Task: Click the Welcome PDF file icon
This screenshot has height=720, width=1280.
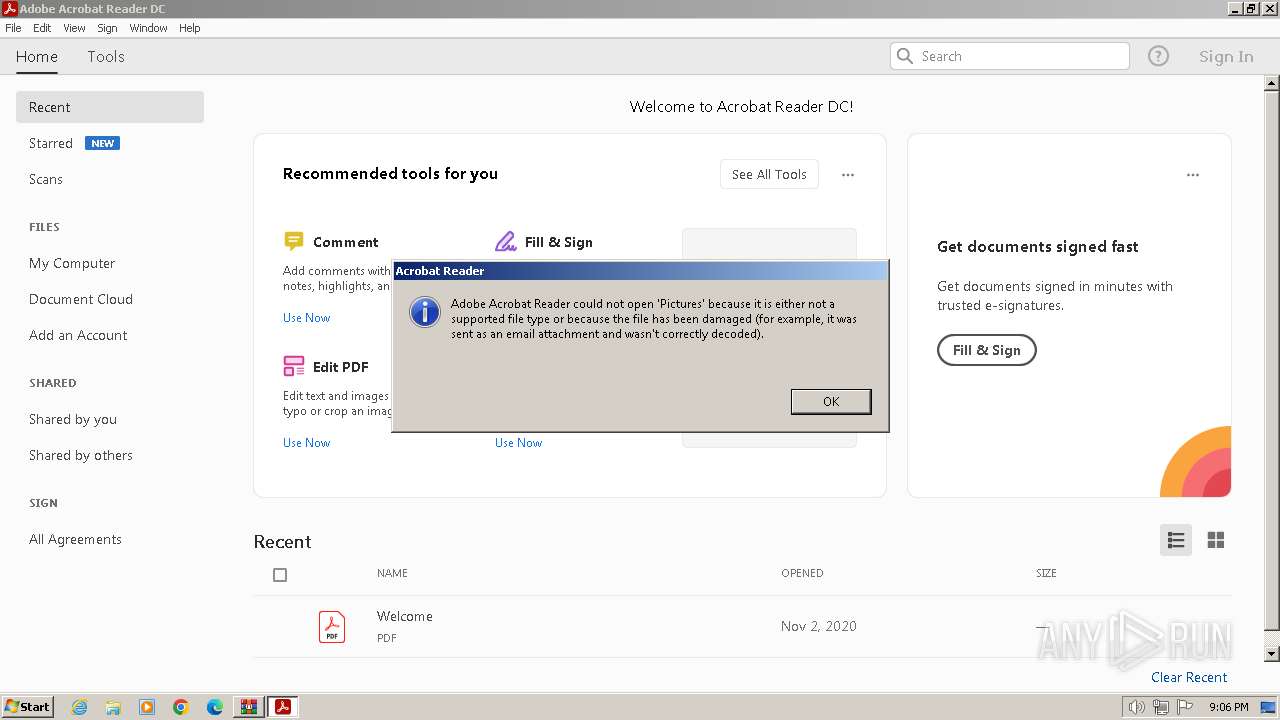Action: pyautogui.click(x=332, y=627)
